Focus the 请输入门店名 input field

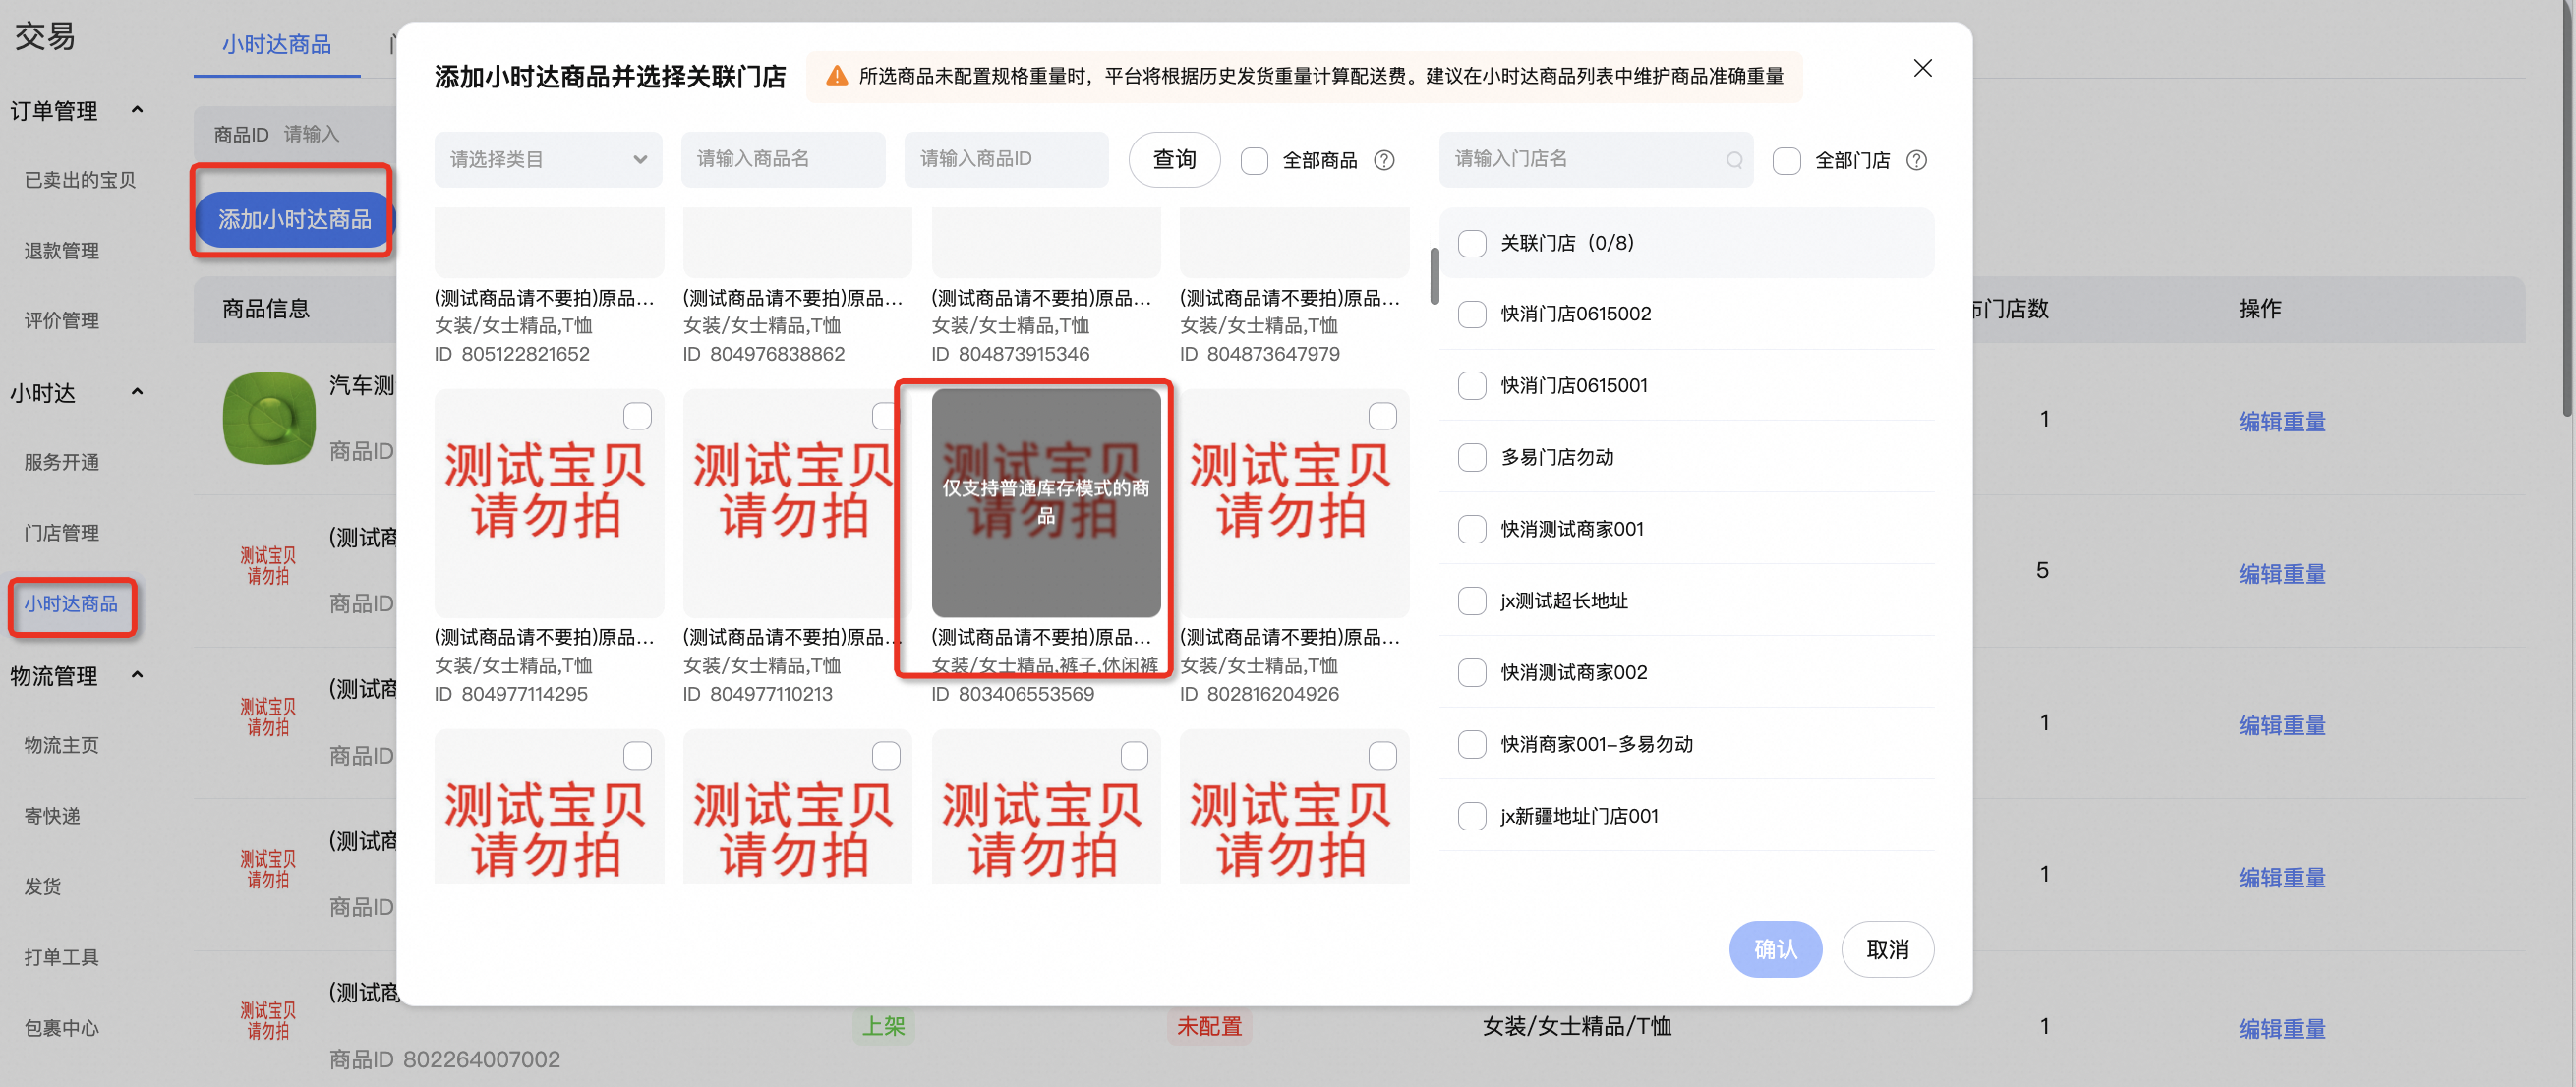coord(1595,159)
